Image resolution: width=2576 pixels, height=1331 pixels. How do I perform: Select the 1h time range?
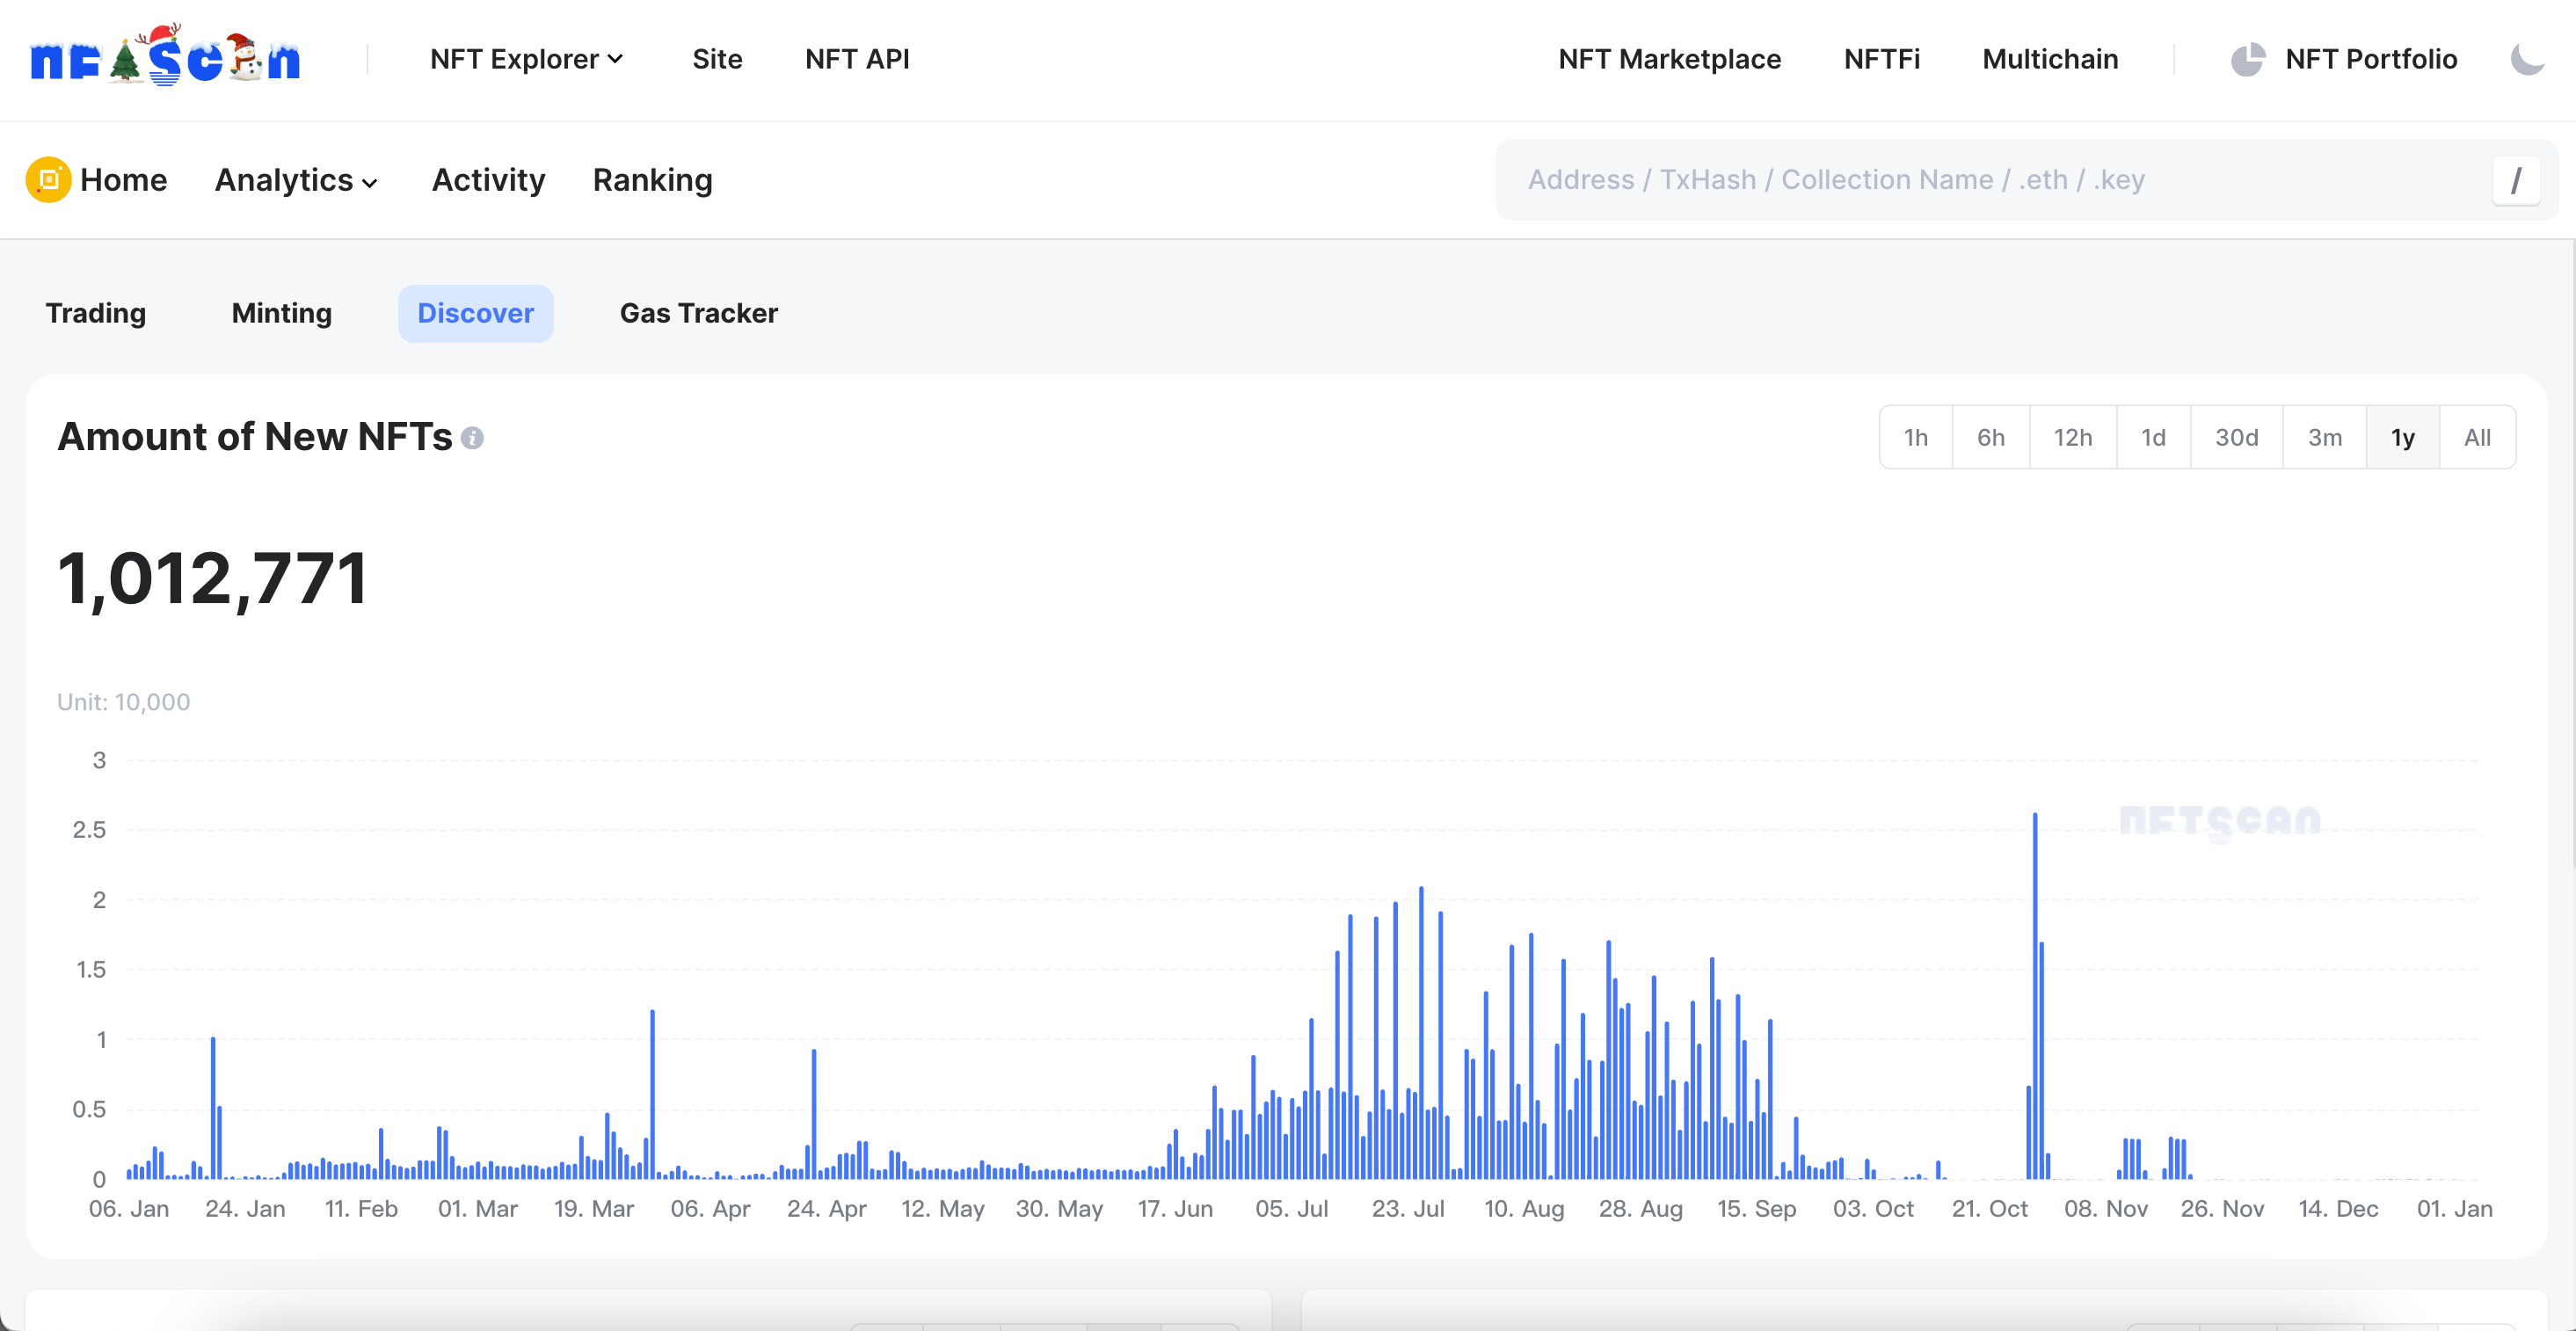[1915, 437]
